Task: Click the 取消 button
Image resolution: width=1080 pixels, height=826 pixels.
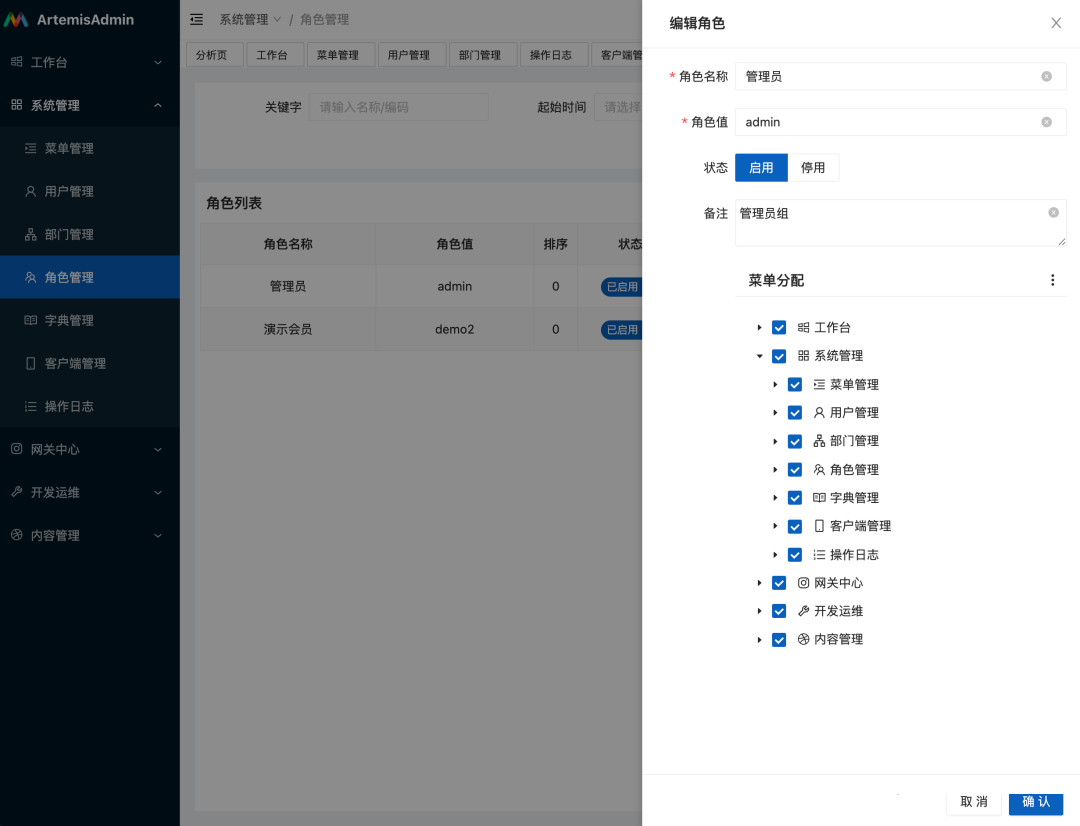Action: point(973,802)
